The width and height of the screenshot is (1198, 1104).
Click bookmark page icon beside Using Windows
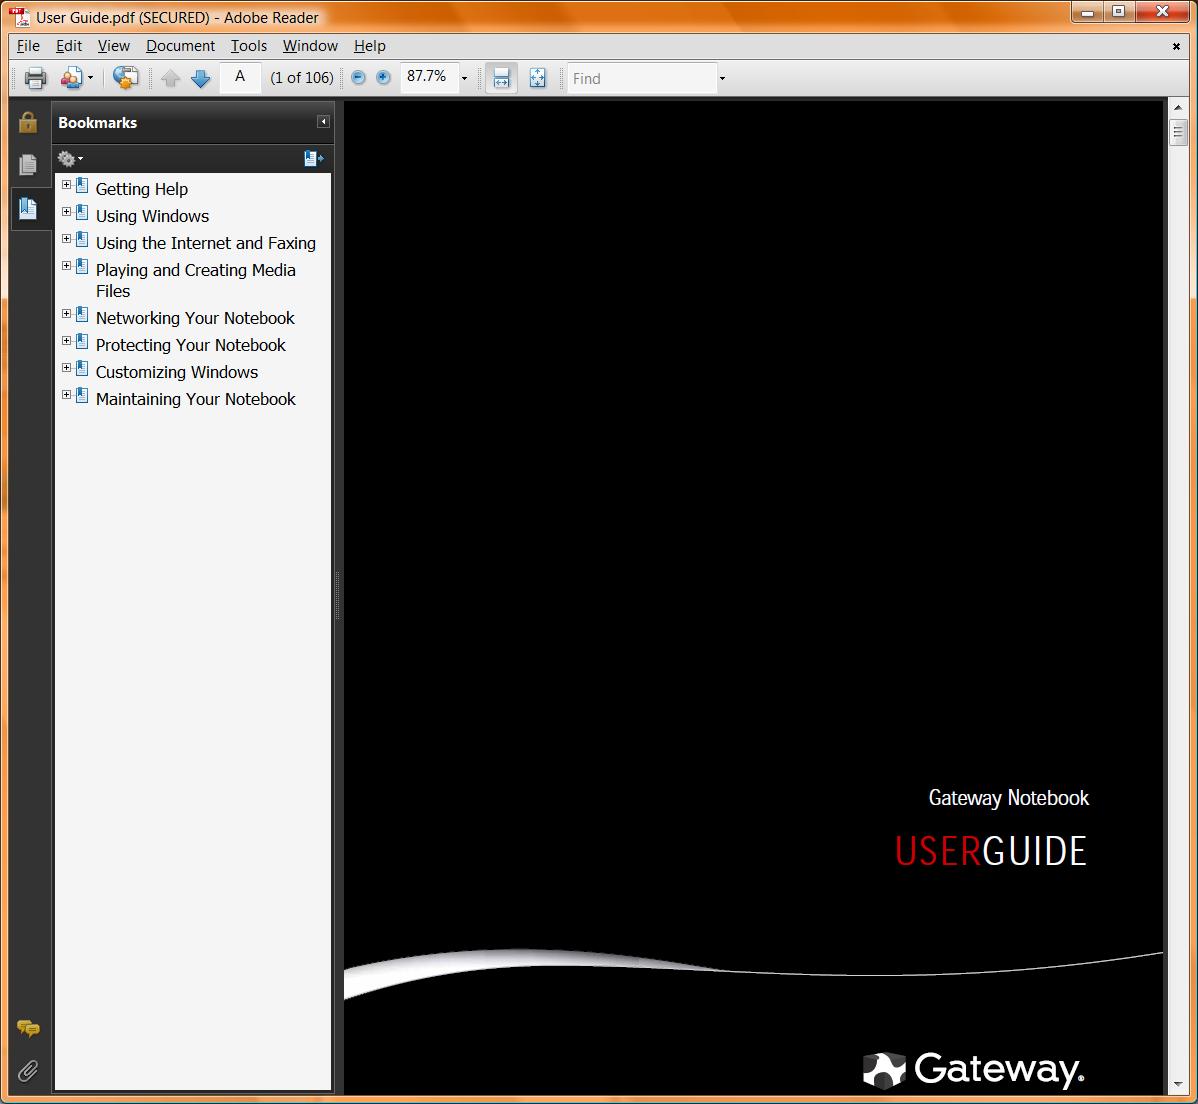tap(82, 212)
